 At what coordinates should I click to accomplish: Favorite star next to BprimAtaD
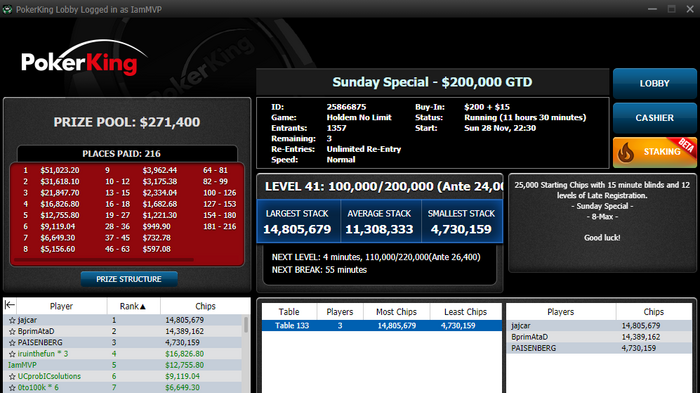12,331
